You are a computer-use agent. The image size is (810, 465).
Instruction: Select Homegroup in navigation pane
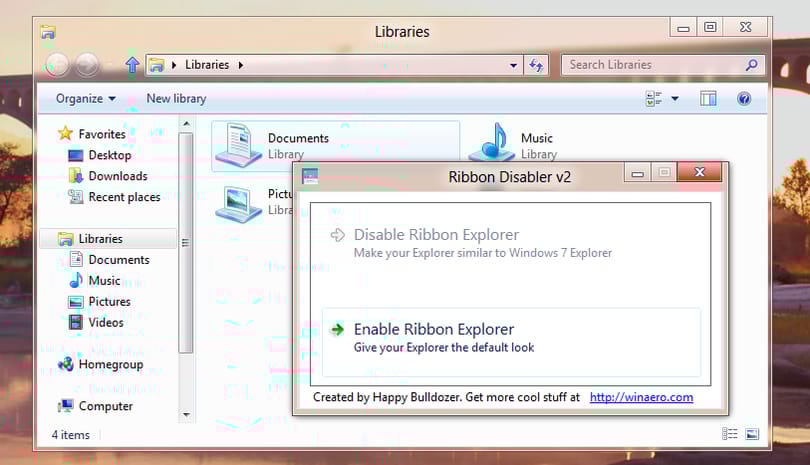111,364
